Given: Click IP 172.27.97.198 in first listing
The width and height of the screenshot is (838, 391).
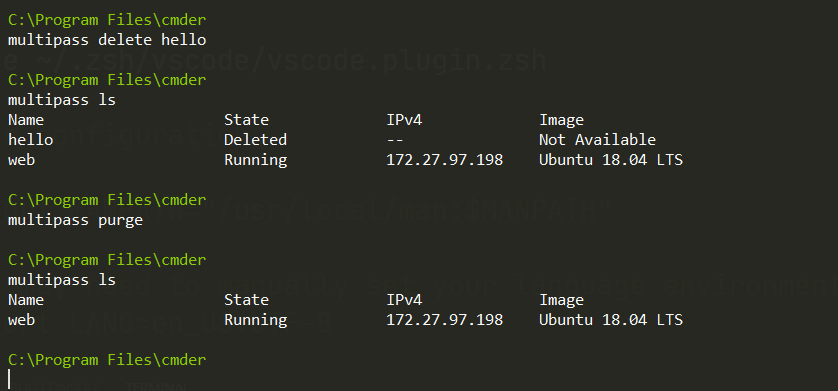Looking at the screenshot, I should pyautogui.click(x=445, y=160).
